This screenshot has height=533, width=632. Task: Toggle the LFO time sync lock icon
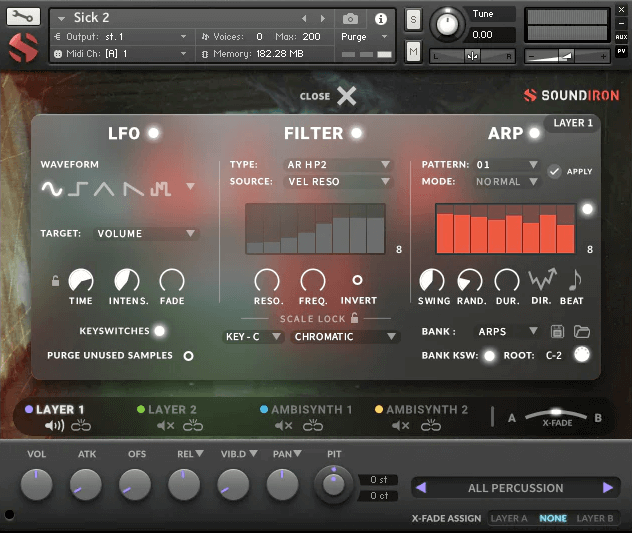click(x=55, y=281)
